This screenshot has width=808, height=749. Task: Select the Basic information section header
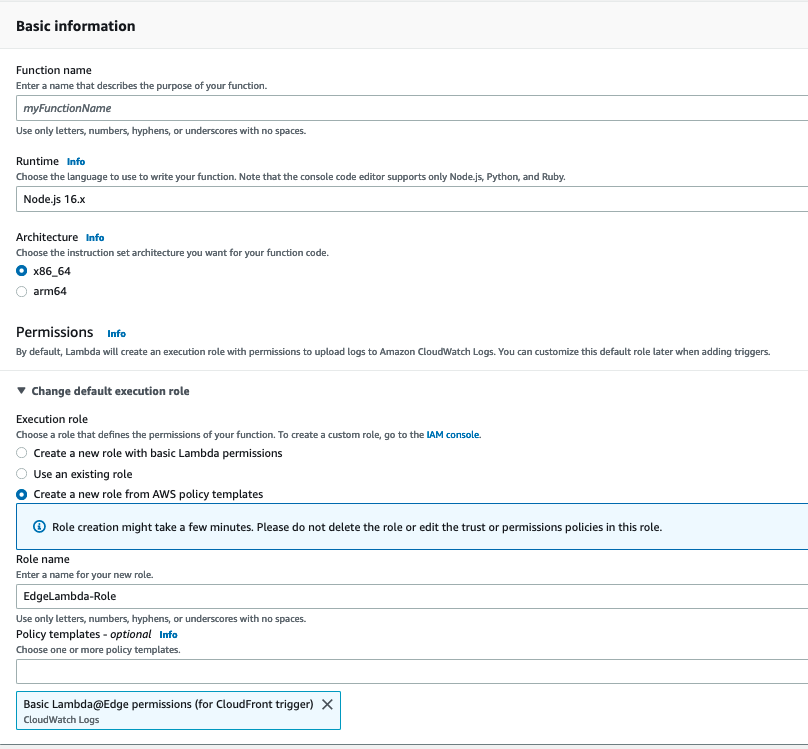(x=74, y=26)
